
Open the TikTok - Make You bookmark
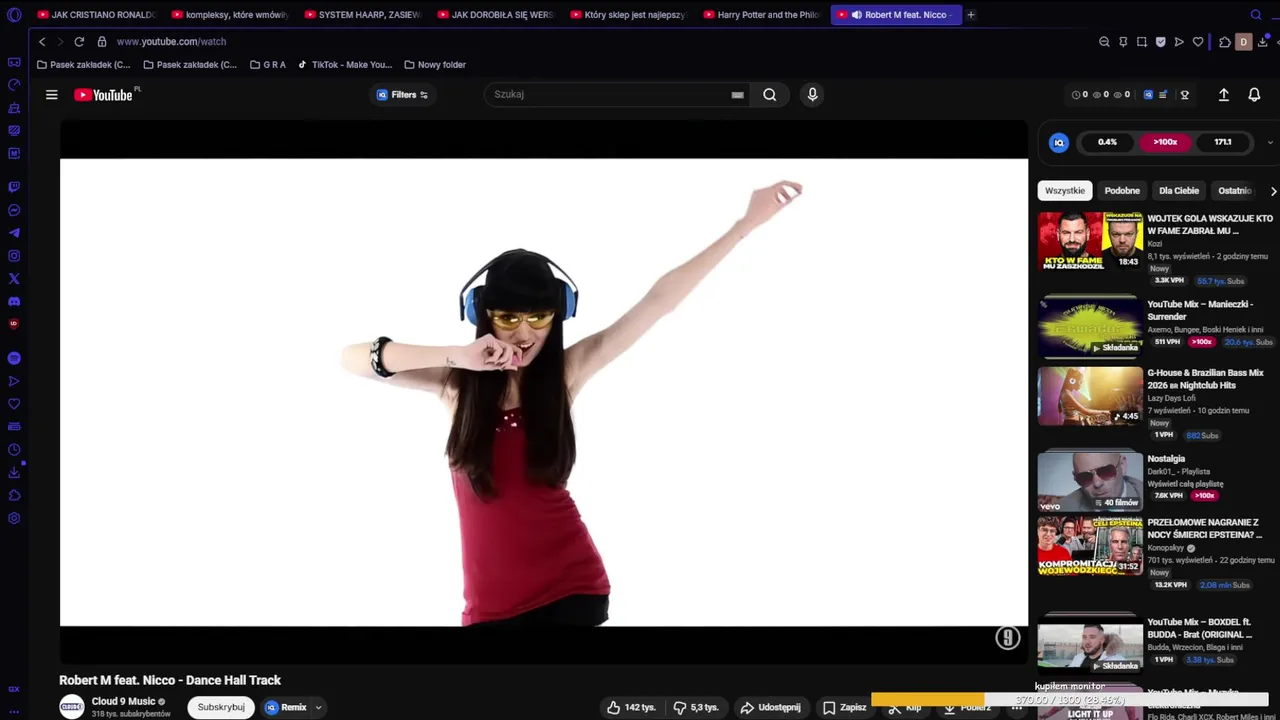coord(345,65)
